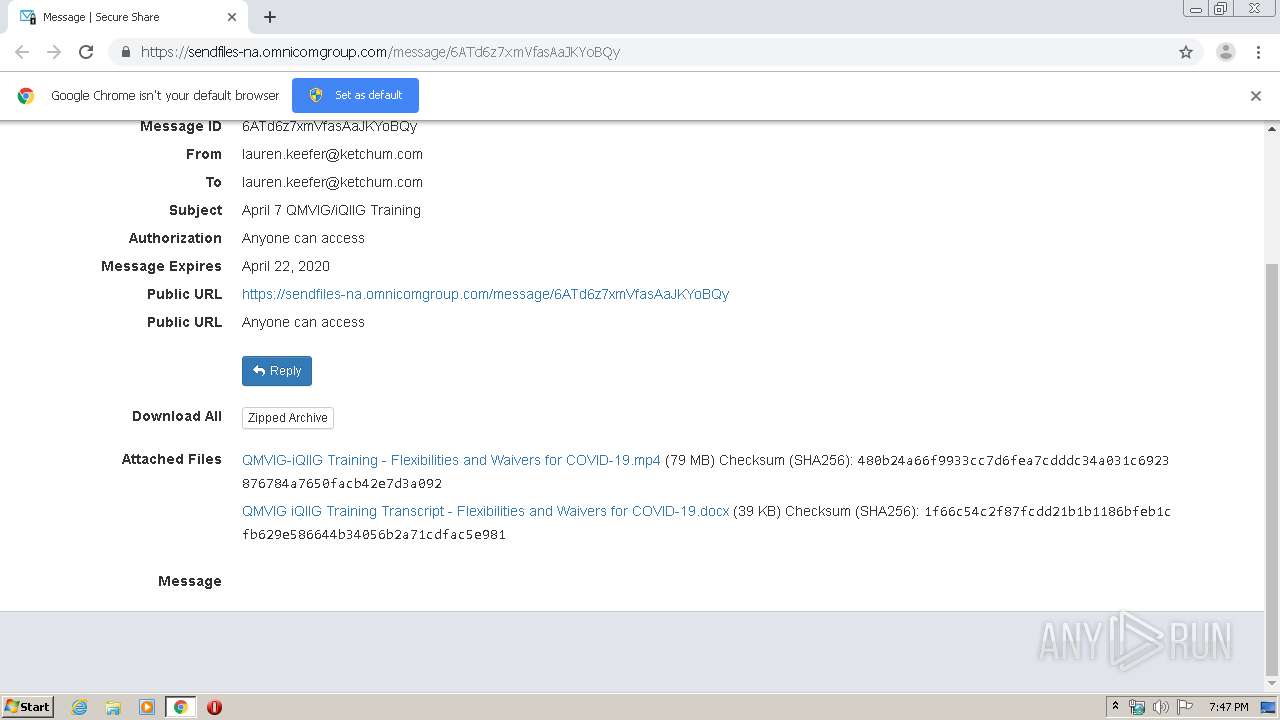The image size is (1280, 720).
Task: Download all as Zipped Archive
Action: point(288,418)
